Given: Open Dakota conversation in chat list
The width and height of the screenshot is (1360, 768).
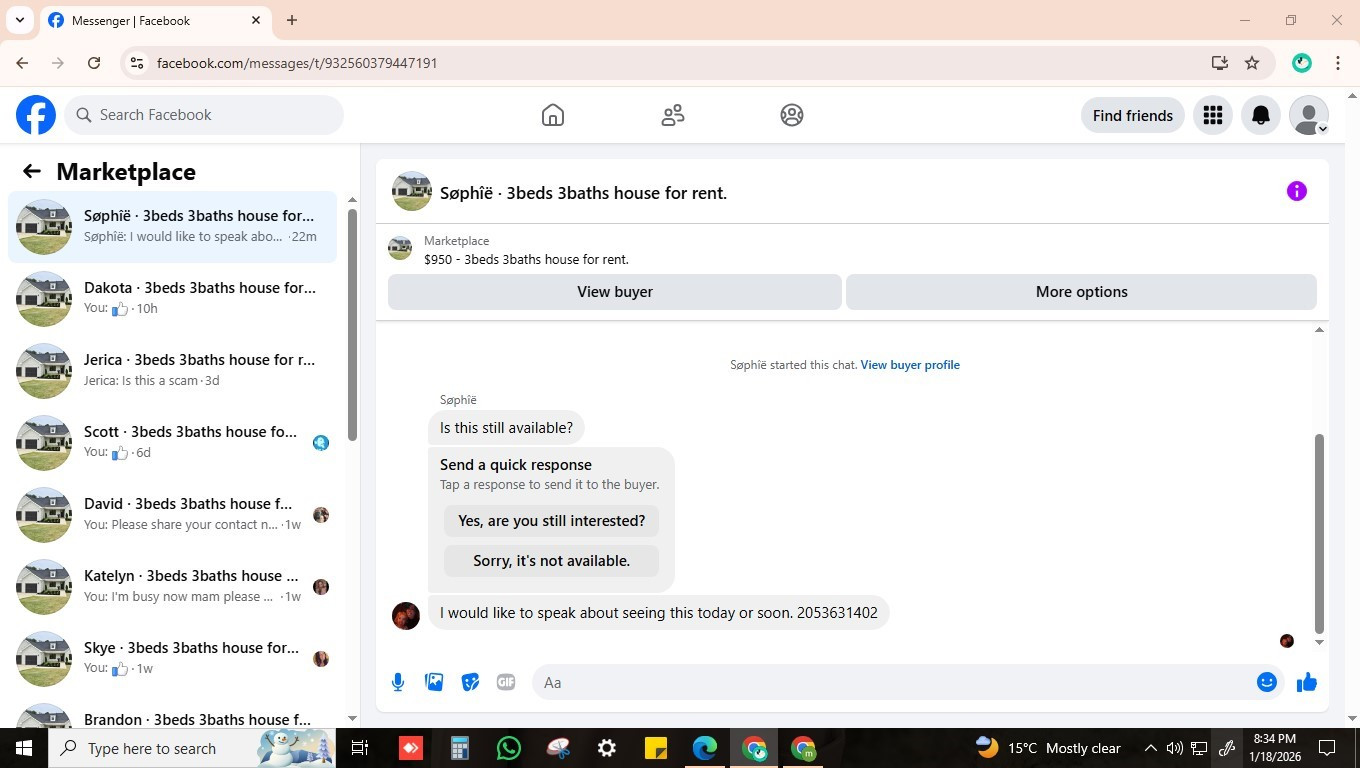Looking at the screenshot, I should 173,299.
